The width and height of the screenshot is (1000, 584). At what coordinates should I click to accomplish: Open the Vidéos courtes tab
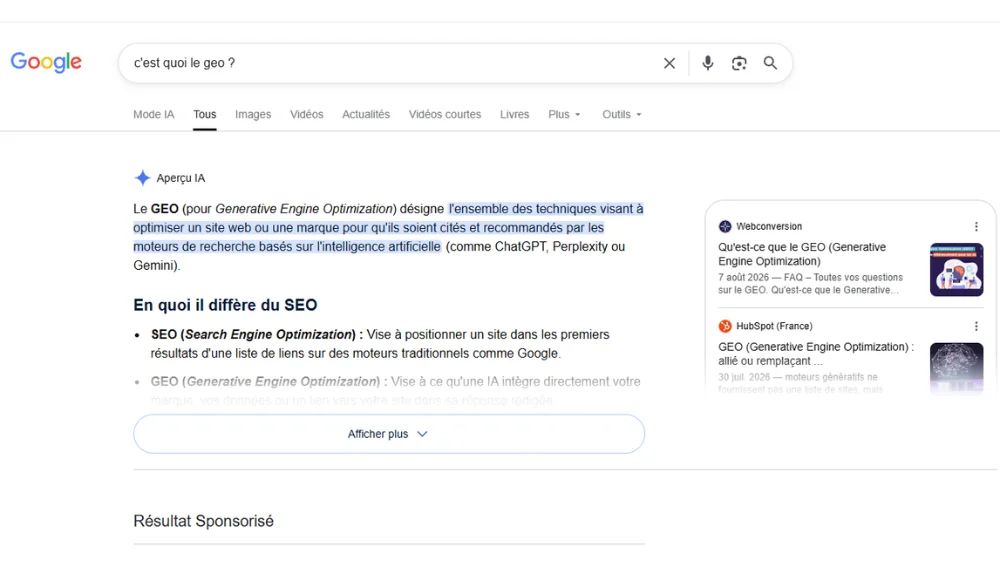[x=445, y=115]
